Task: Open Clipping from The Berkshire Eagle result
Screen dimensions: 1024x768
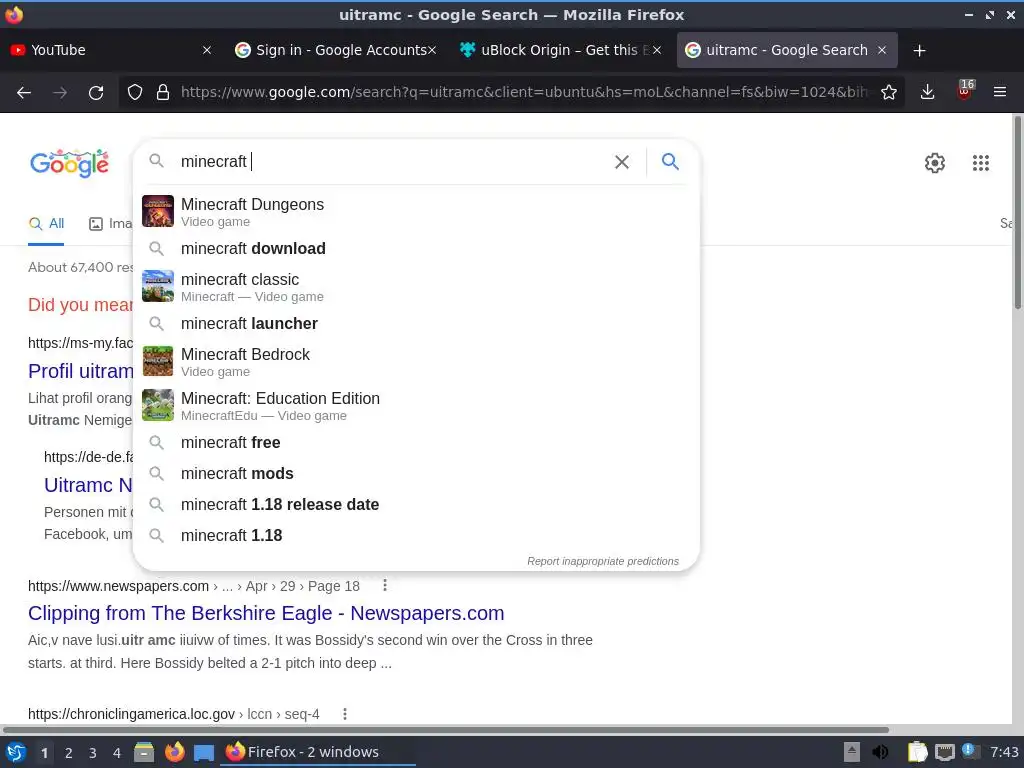Action: click(x=266, y=613)
